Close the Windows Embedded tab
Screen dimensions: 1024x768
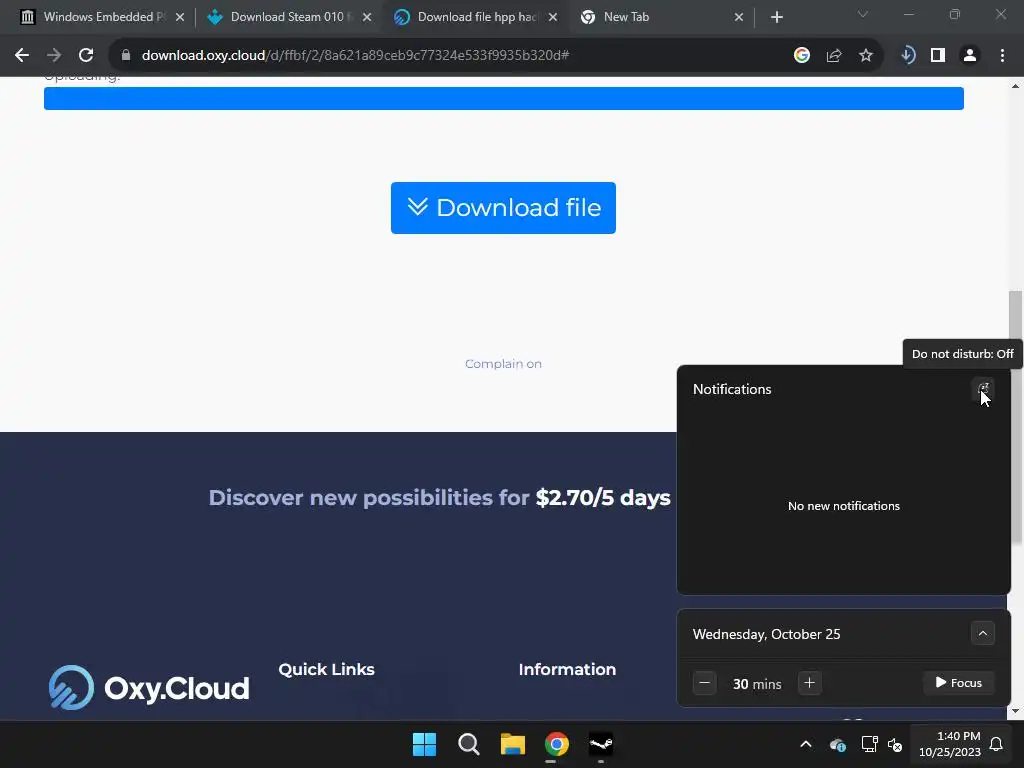(x=180, y=17)
